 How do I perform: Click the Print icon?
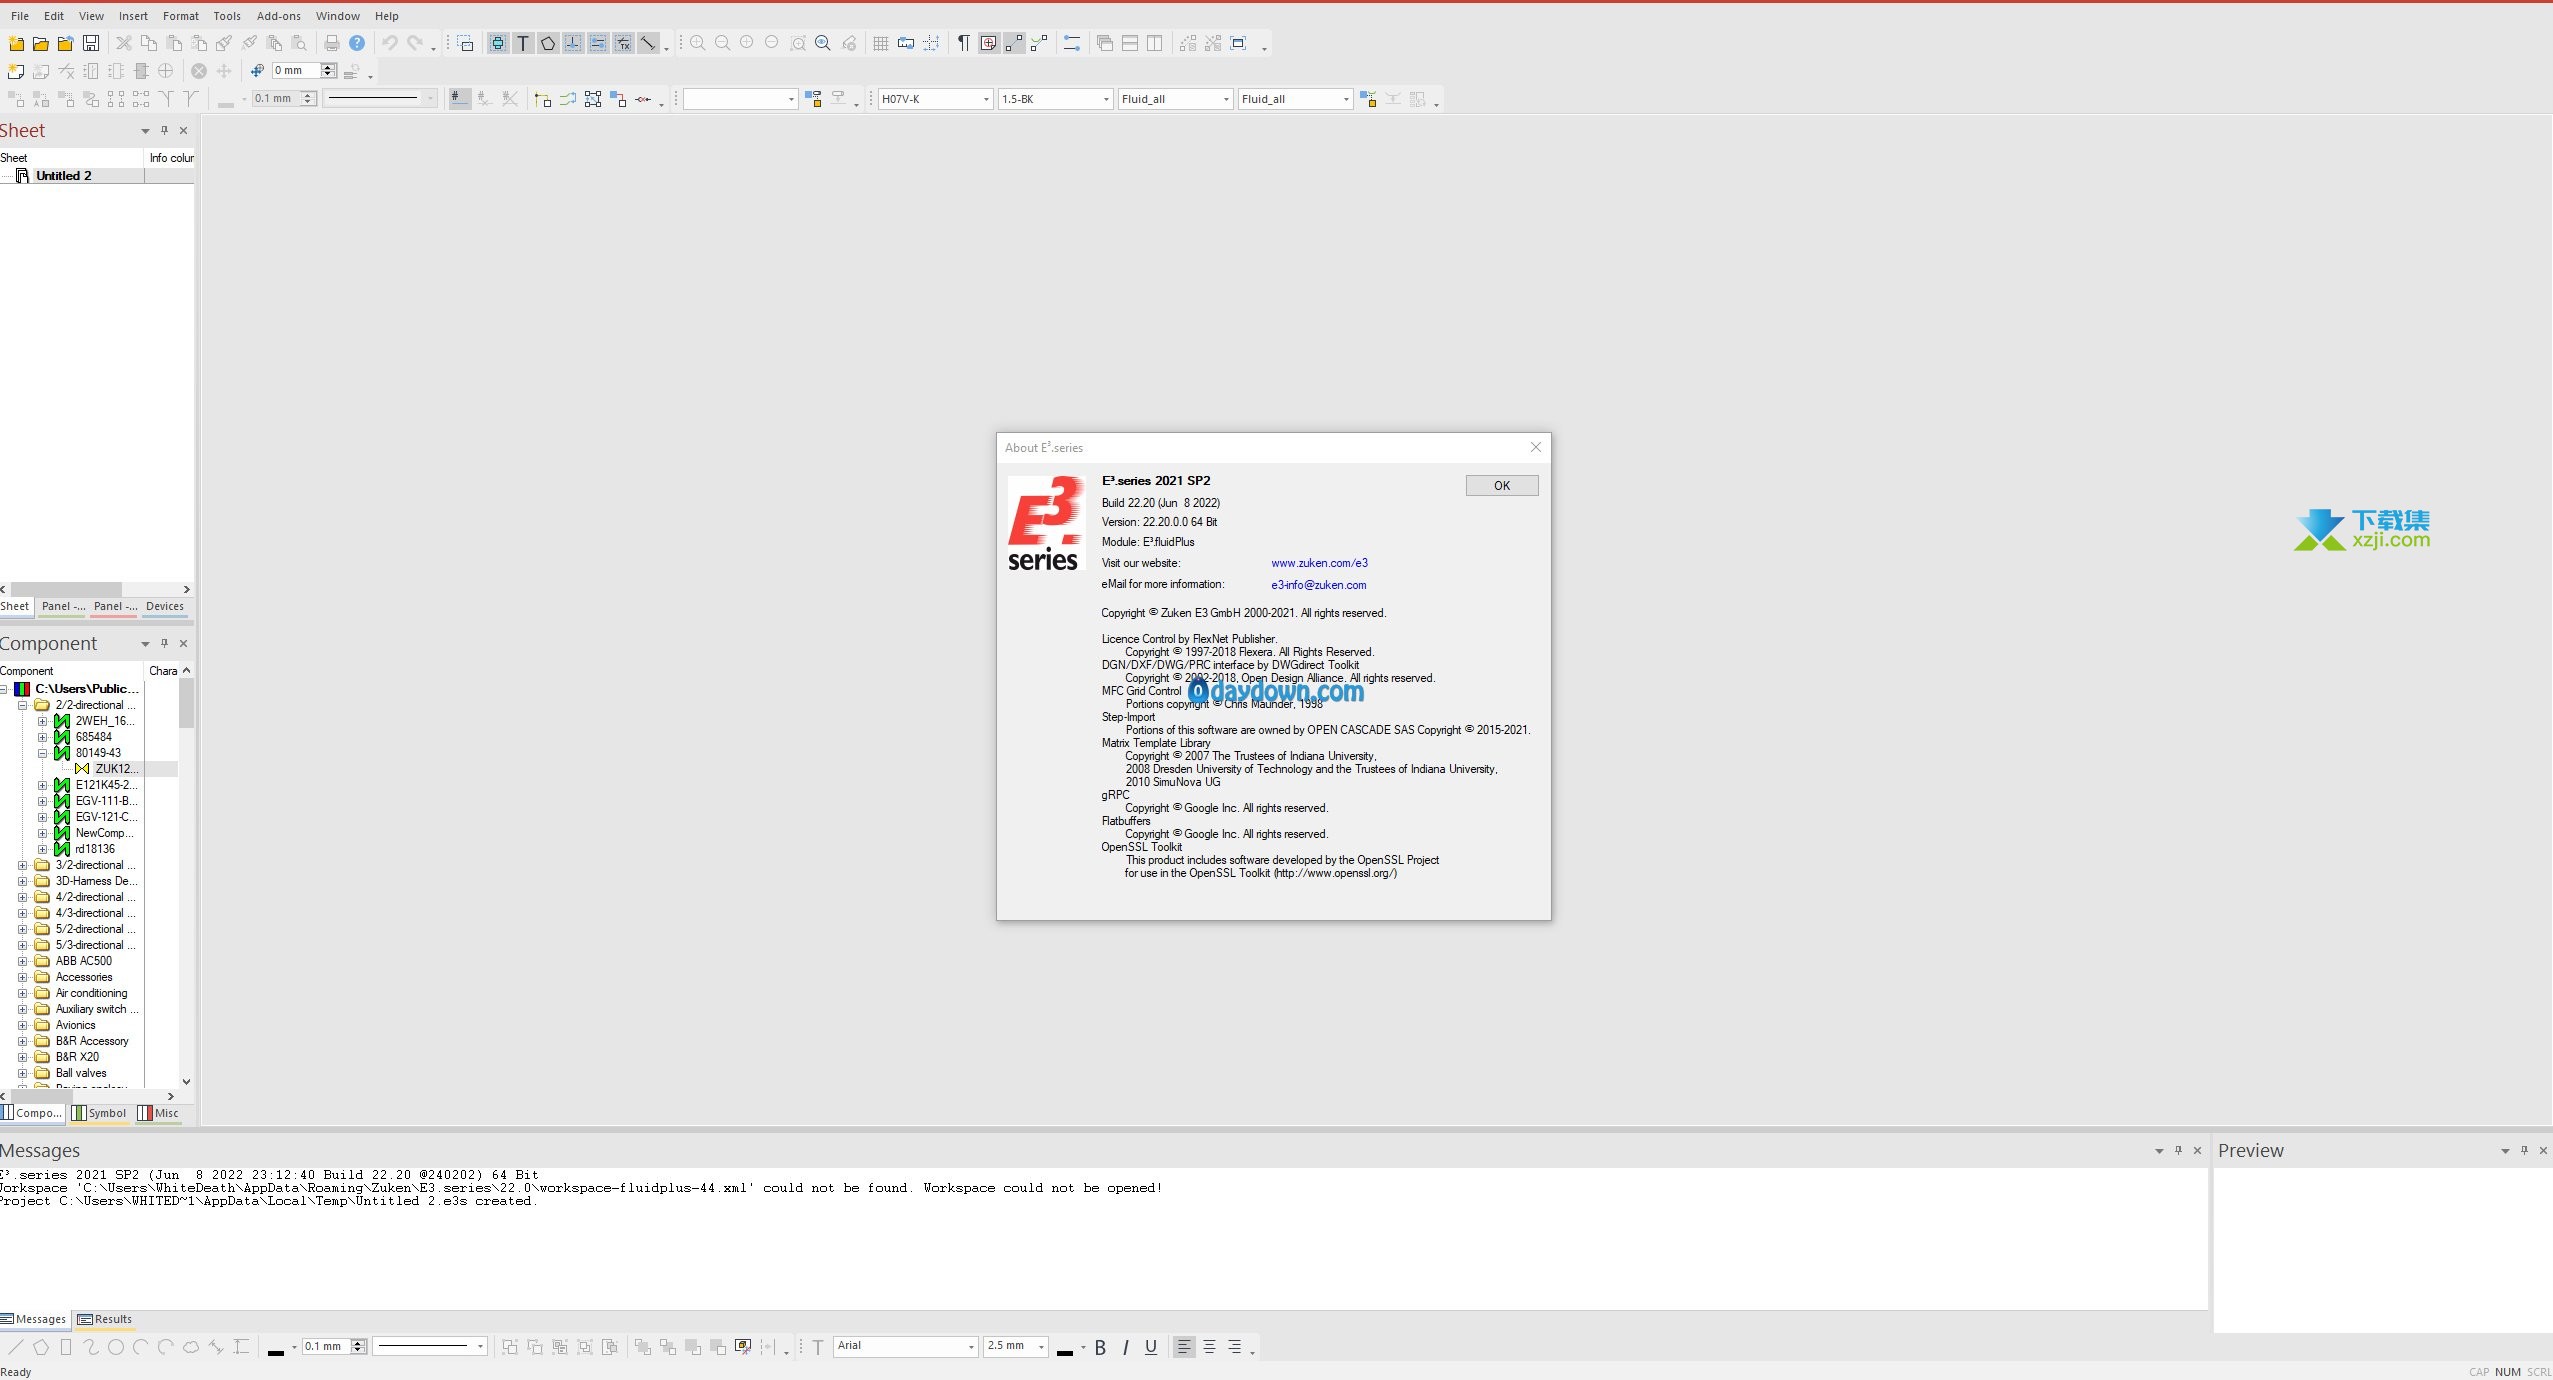tap(332, 43)
